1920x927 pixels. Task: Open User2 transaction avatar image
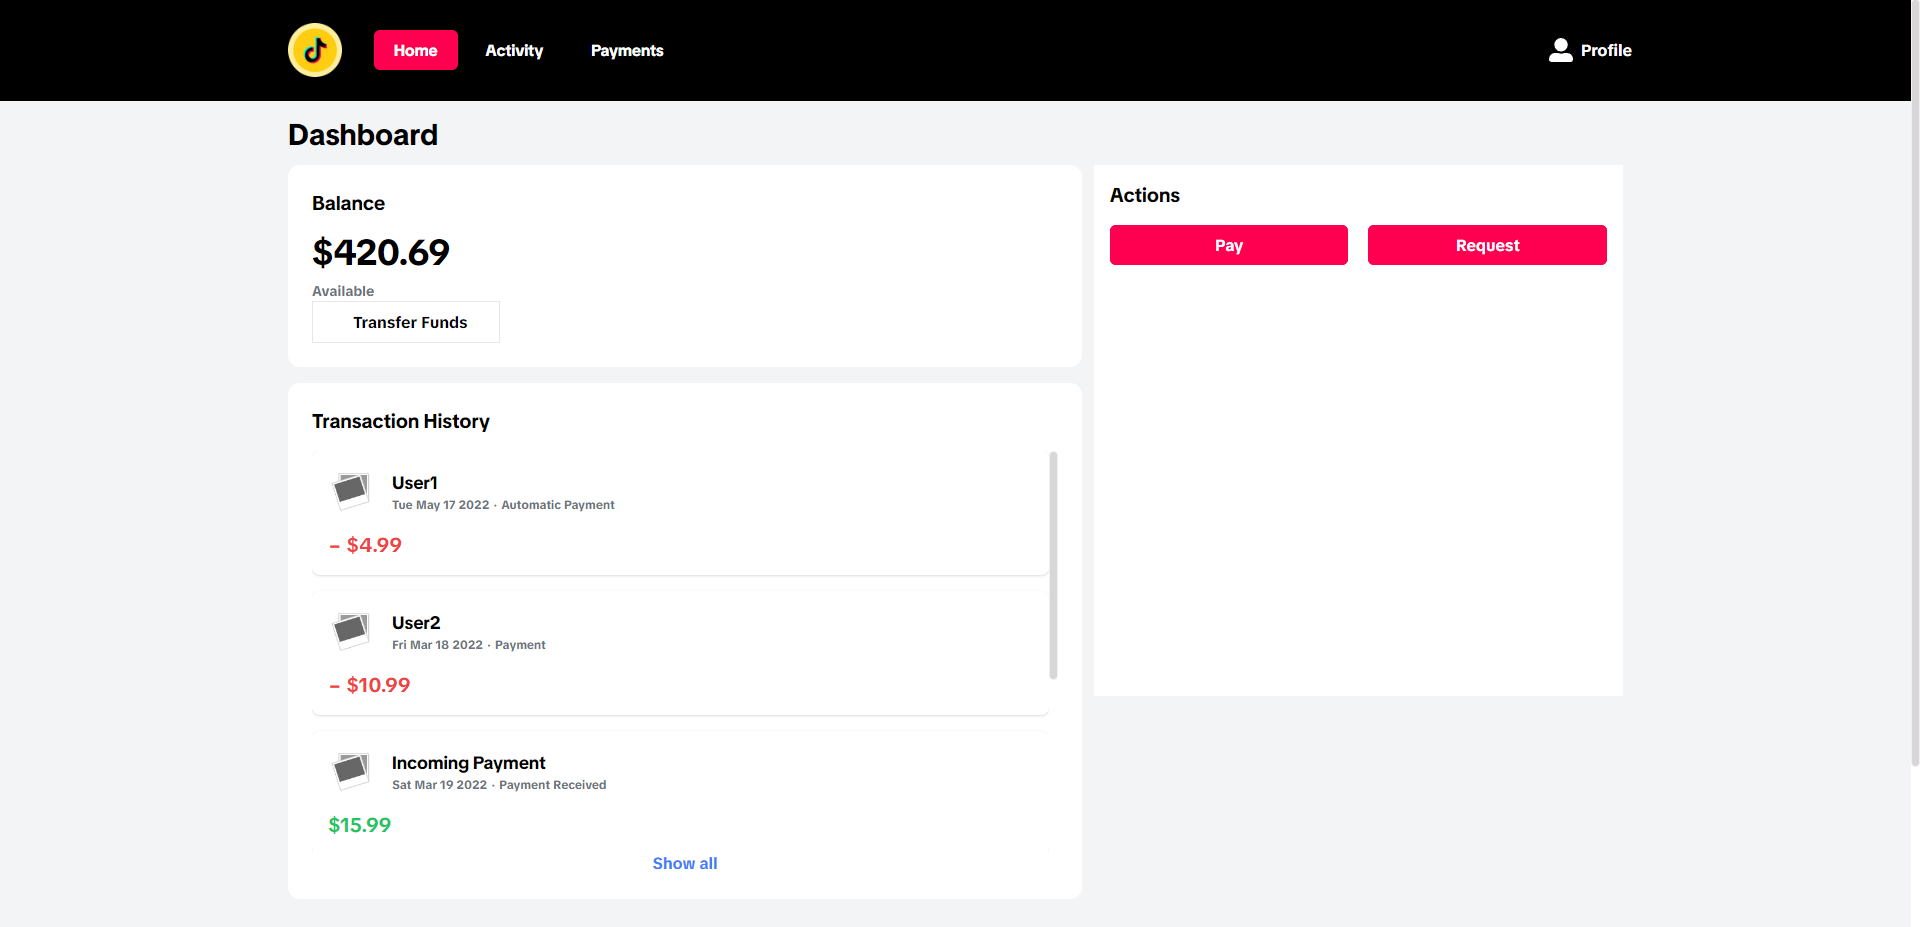351,631
